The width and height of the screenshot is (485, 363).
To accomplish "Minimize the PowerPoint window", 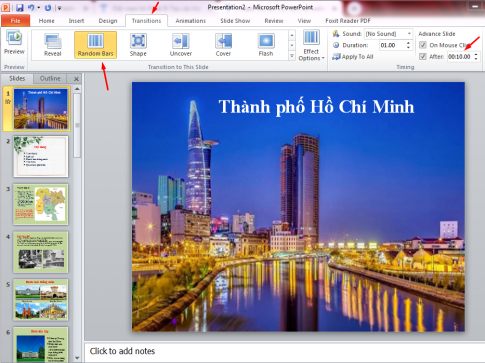I will pos(475,7).
